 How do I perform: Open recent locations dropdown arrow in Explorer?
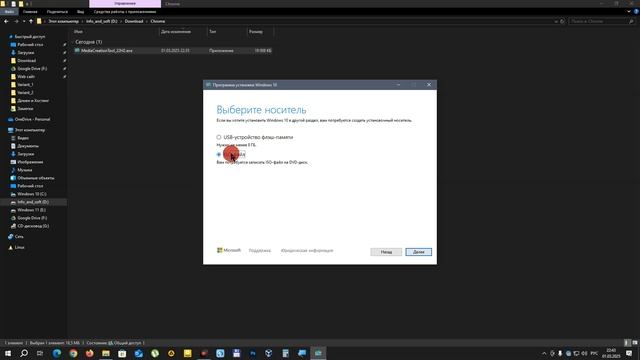(24, 21)
